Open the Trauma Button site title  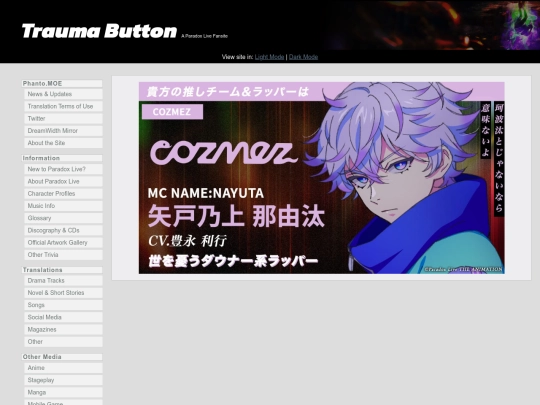pyautogui.click(x=99, y=31)
